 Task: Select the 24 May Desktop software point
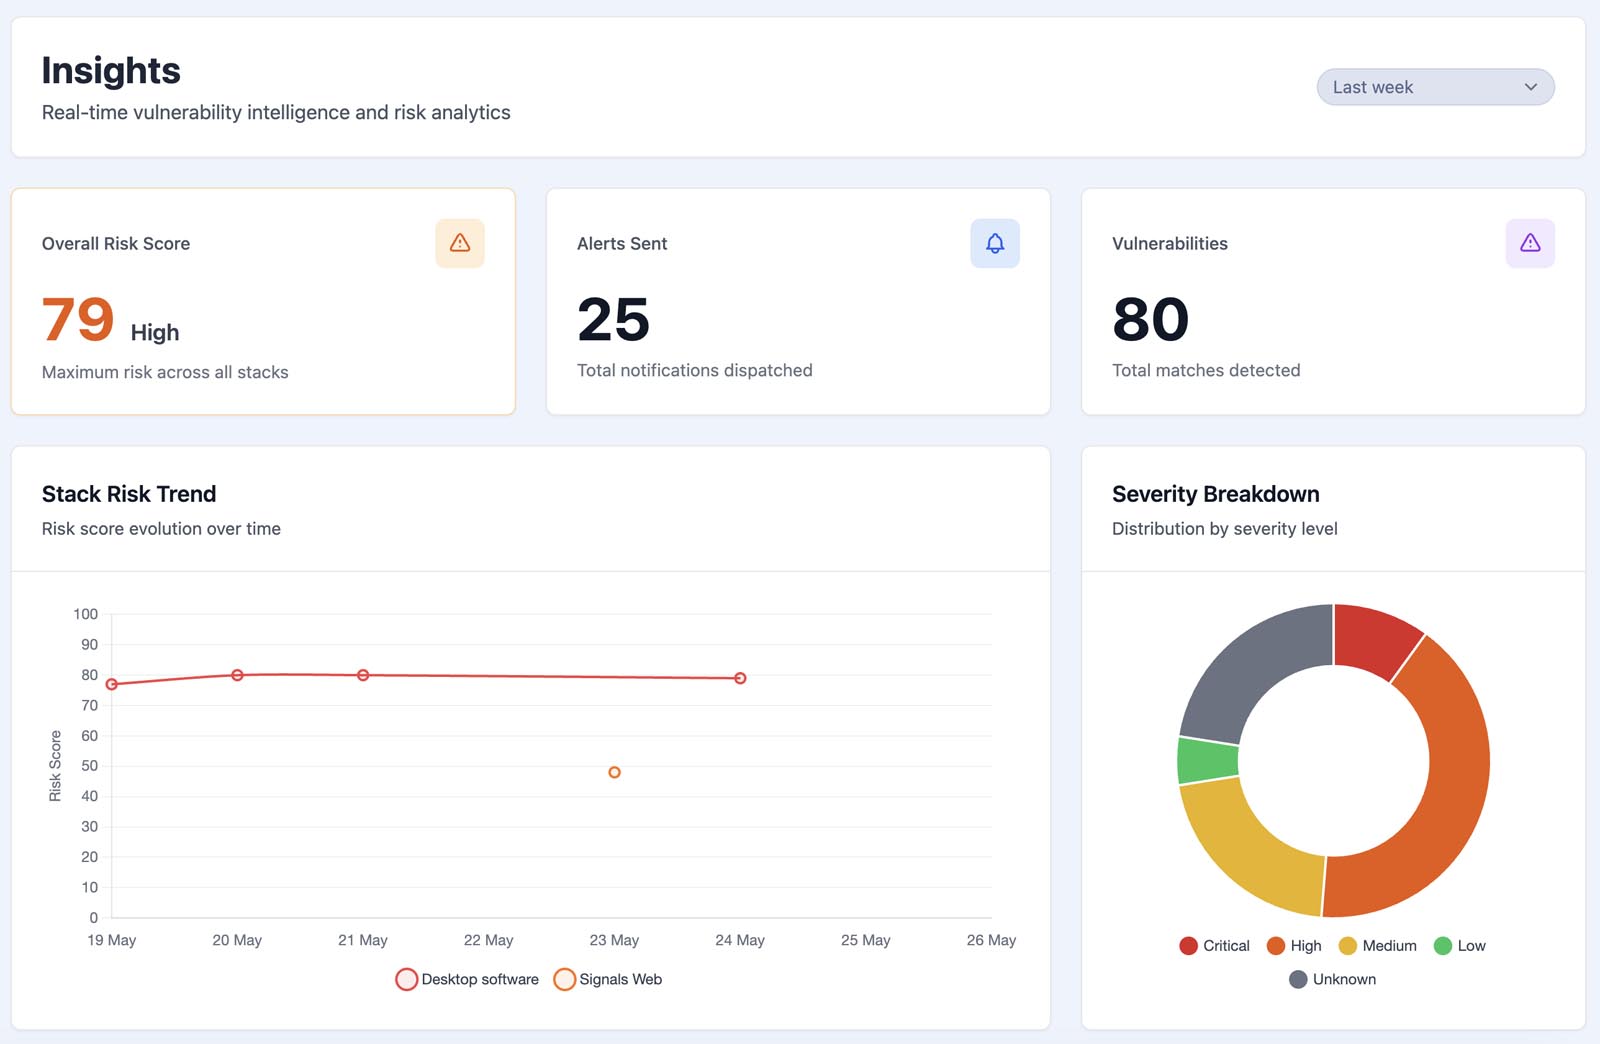(740, 678)
